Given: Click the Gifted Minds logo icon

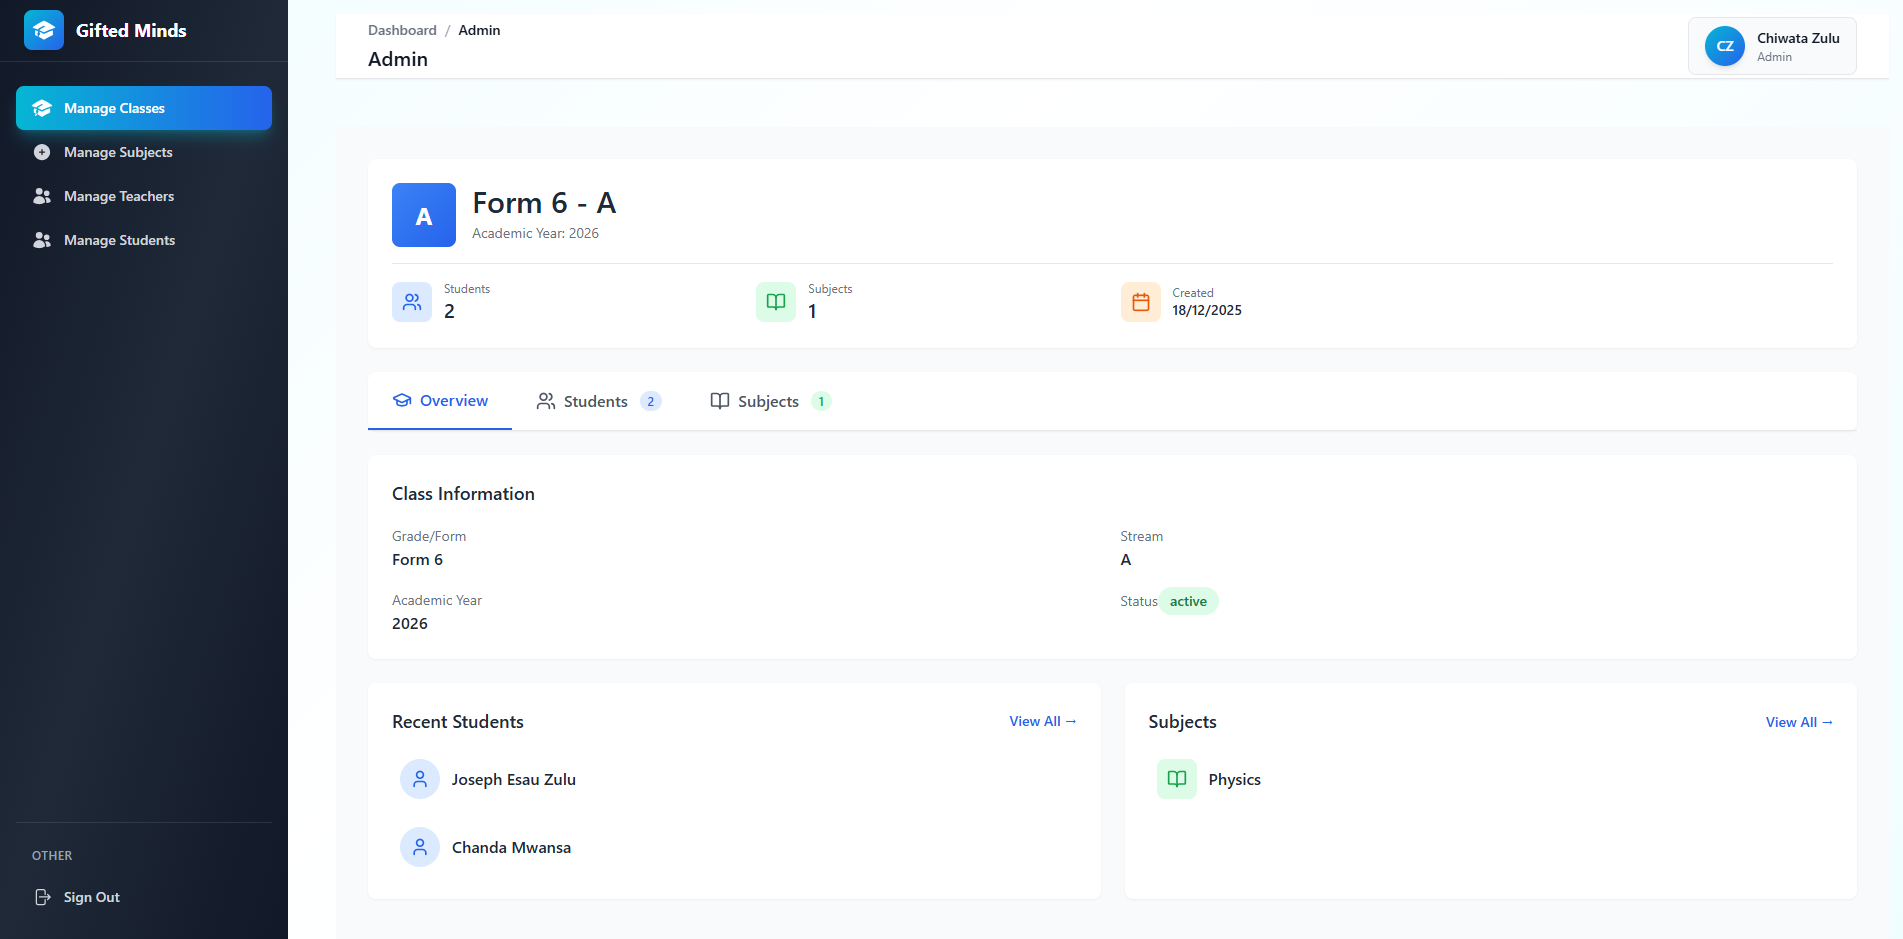Looking at the screenshot, I should tap(43, 30).
